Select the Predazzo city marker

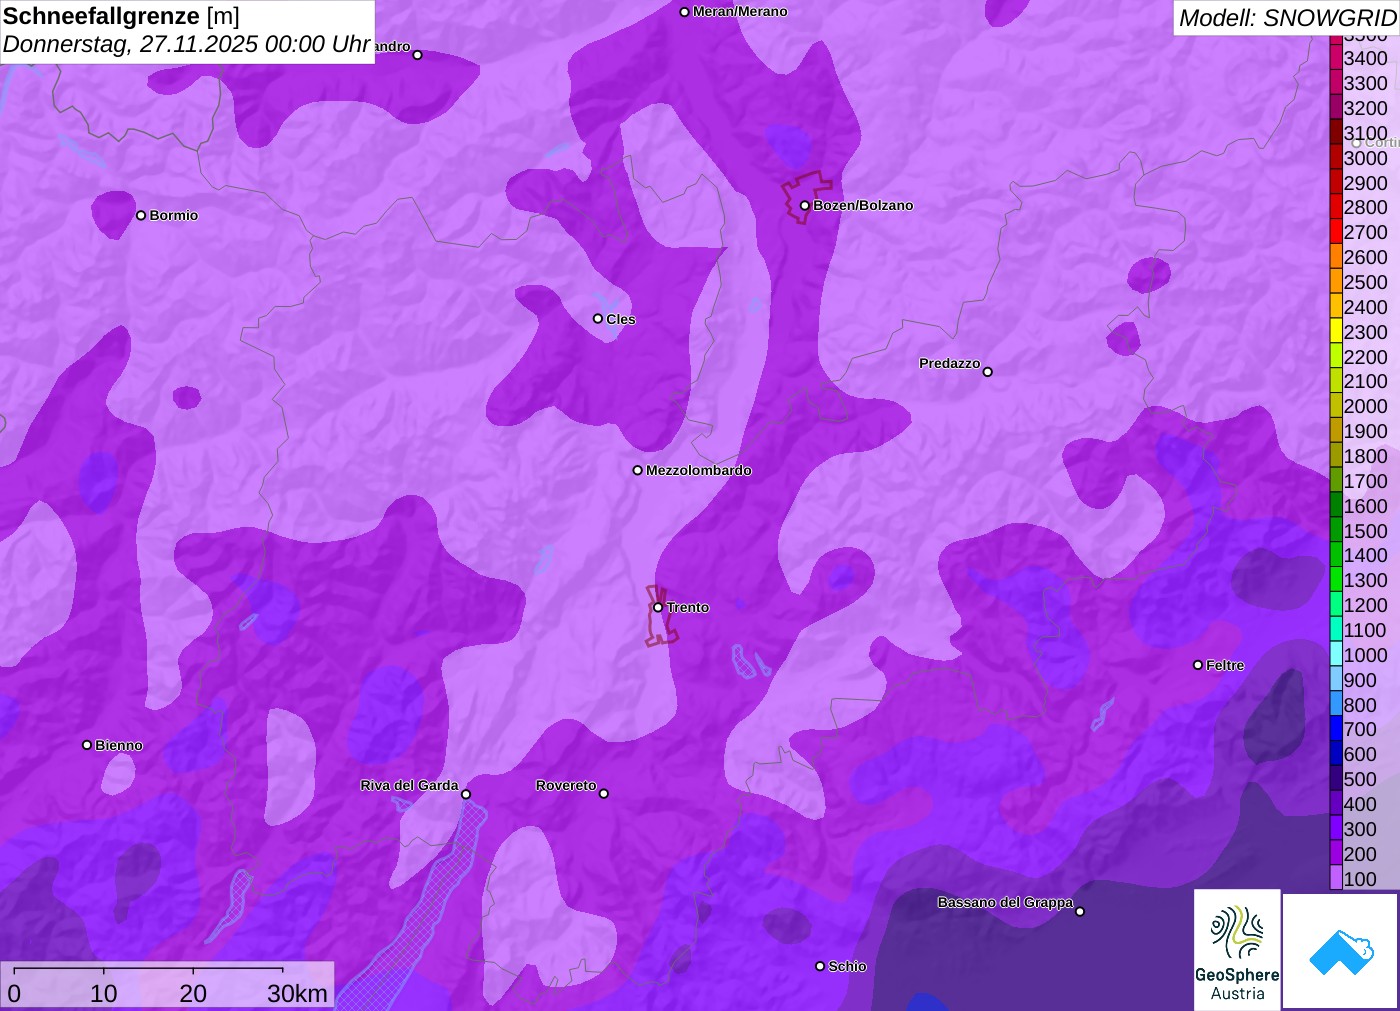(x=988, y=372)
